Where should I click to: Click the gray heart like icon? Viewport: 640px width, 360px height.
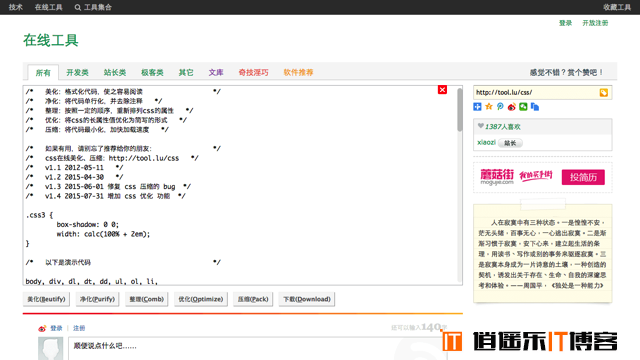click(480, 126)
